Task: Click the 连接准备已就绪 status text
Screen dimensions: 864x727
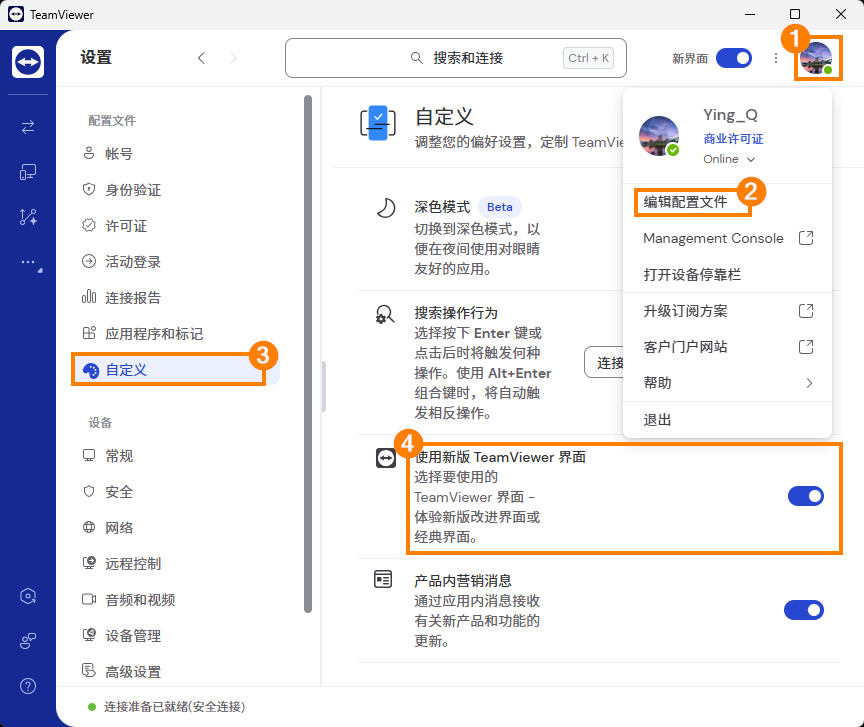Action: 174,707
